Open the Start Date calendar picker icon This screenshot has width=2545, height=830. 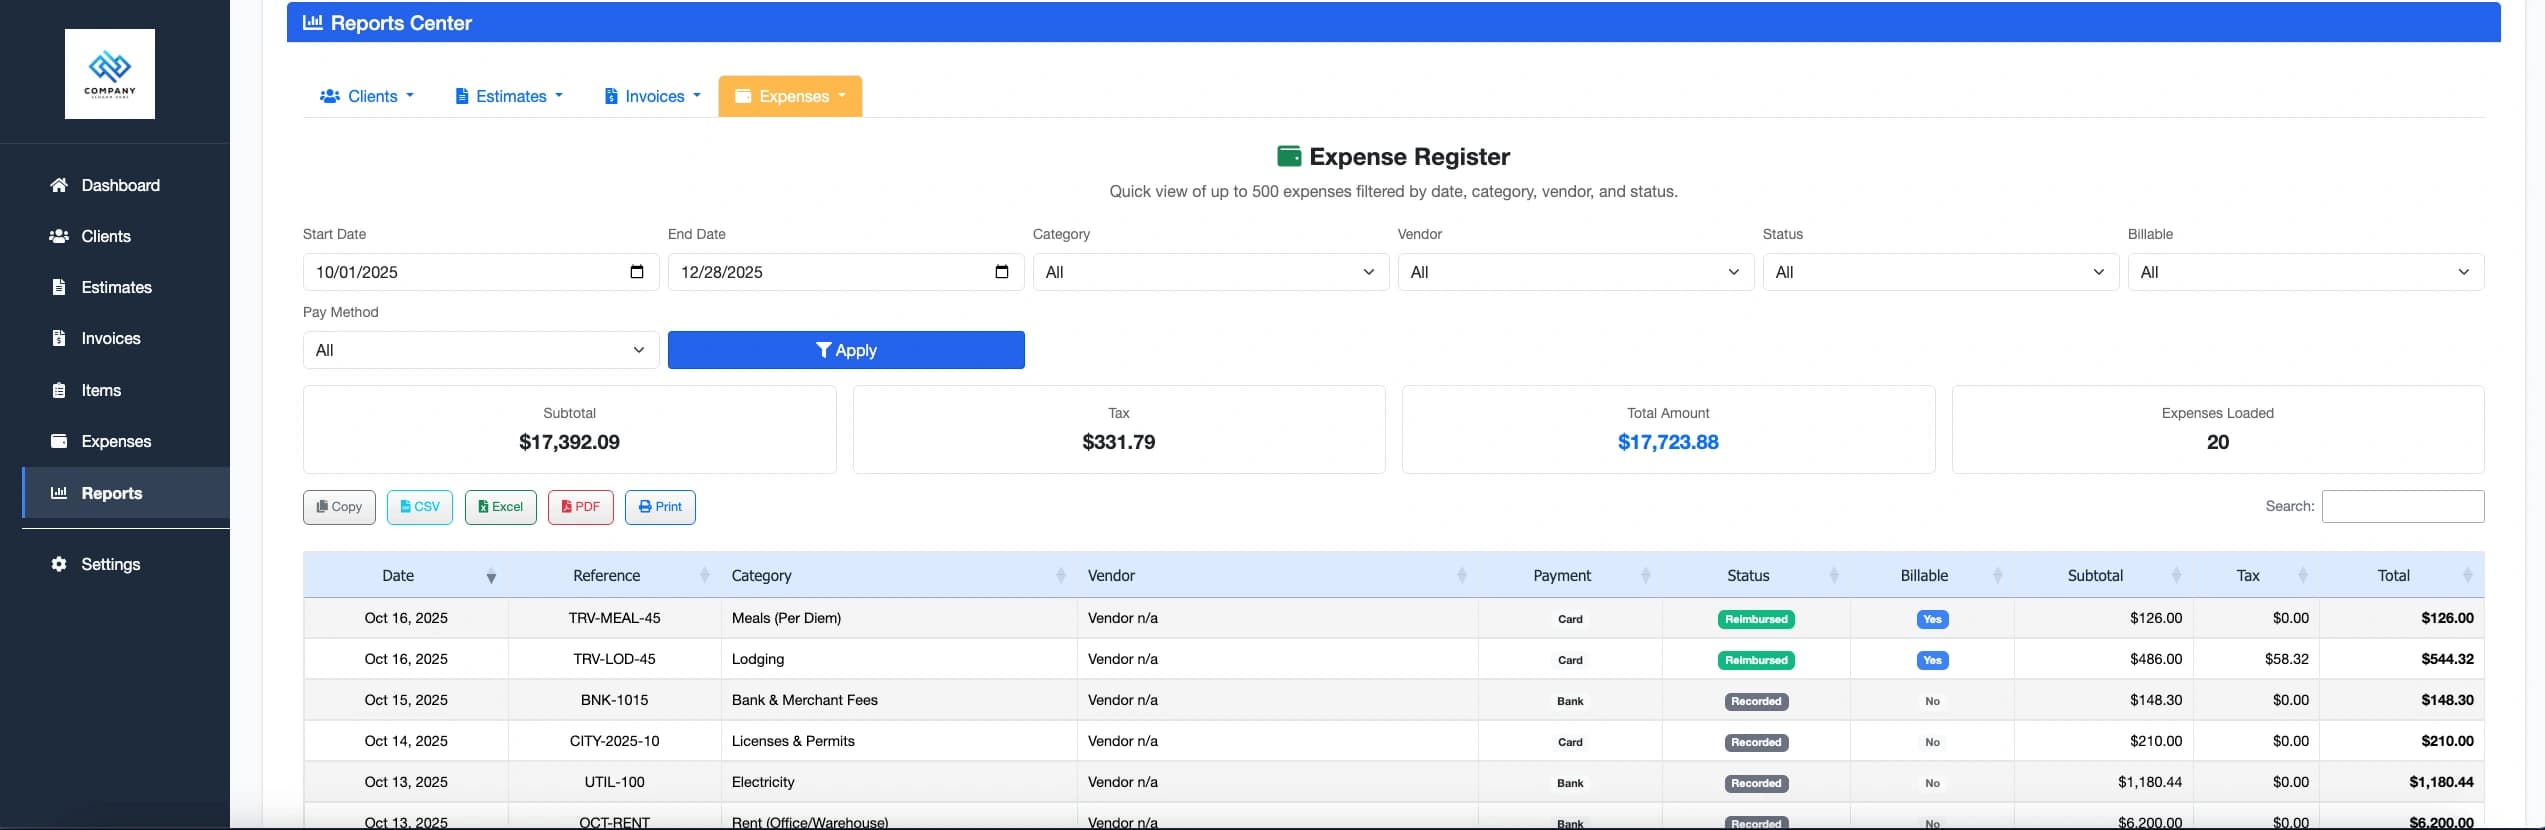tap(637, 272)
